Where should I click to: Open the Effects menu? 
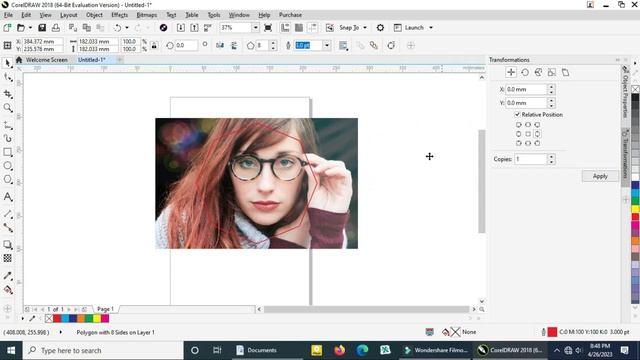[120, 15]
